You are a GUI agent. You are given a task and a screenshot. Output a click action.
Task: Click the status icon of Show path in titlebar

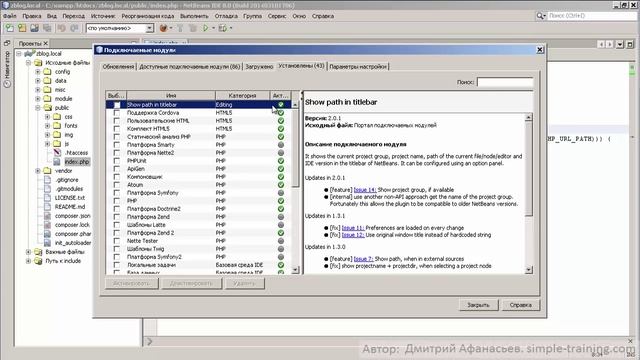point(281,104)
